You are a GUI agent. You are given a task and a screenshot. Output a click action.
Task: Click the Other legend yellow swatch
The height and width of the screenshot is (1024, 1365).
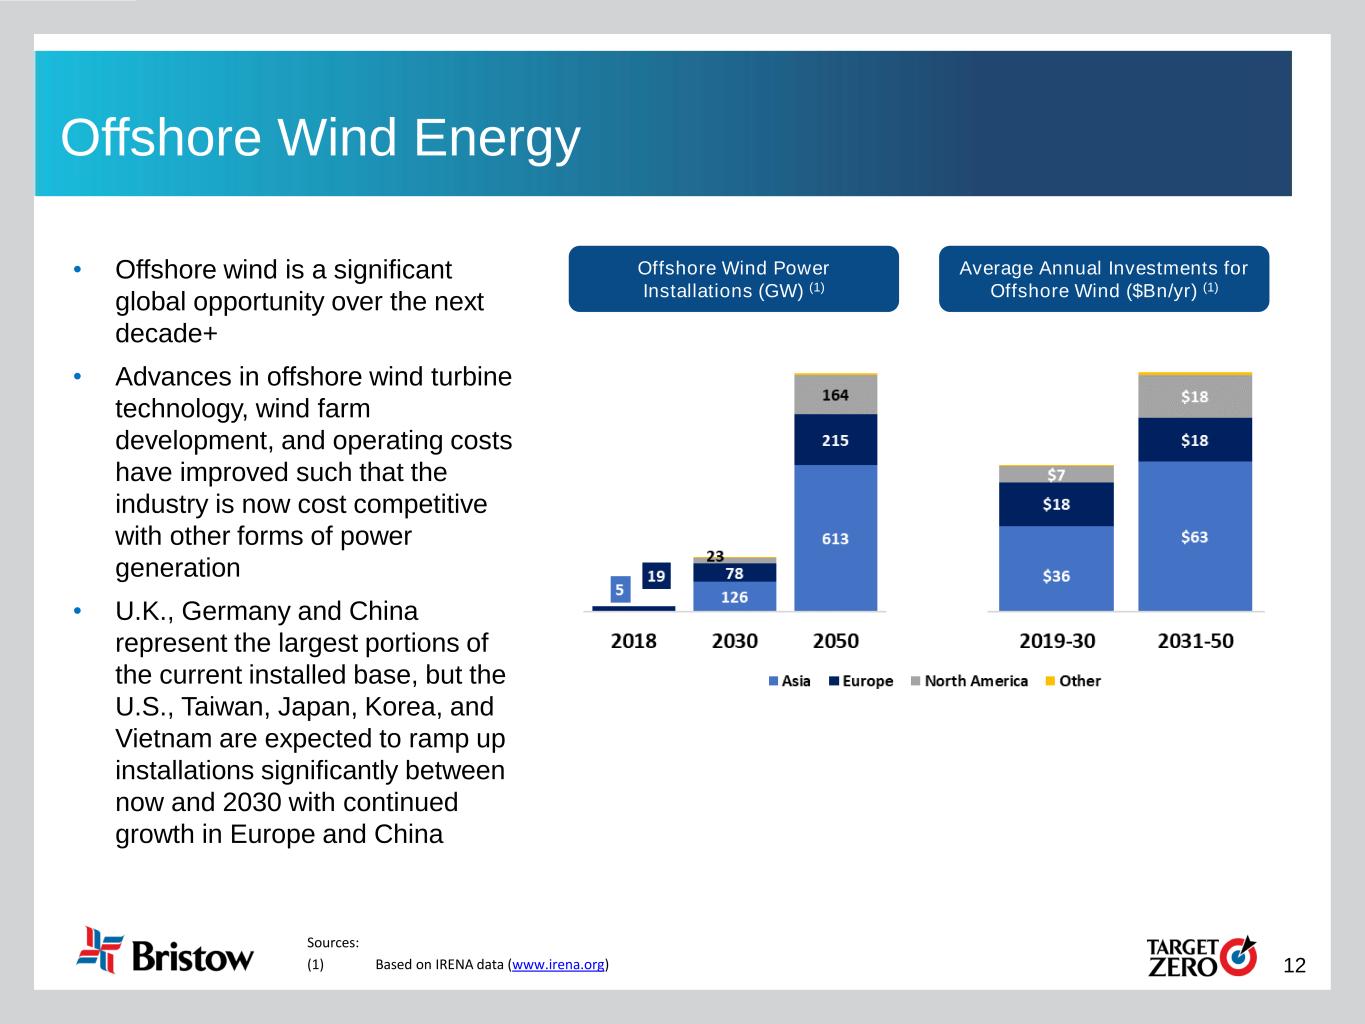[x=1050, y=681]
